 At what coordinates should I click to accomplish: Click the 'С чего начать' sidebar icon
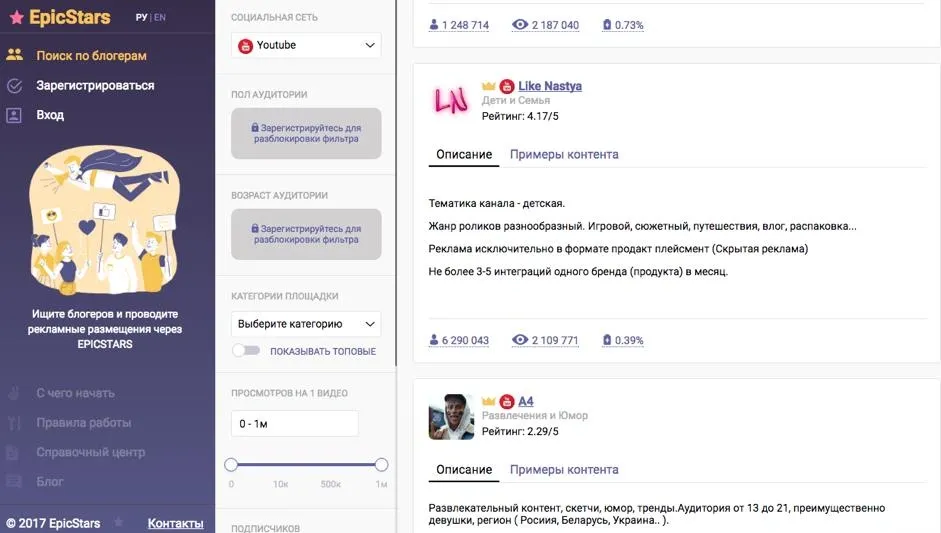(x=14, y=393)
